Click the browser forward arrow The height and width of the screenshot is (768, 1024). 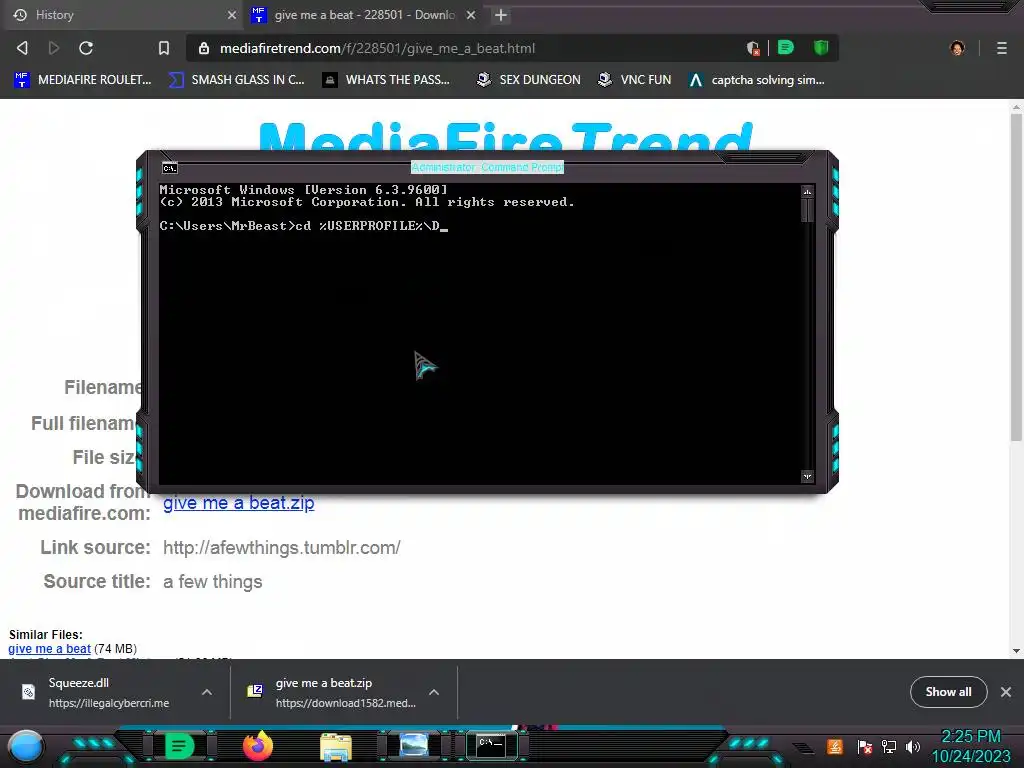[x=54, y=48]
